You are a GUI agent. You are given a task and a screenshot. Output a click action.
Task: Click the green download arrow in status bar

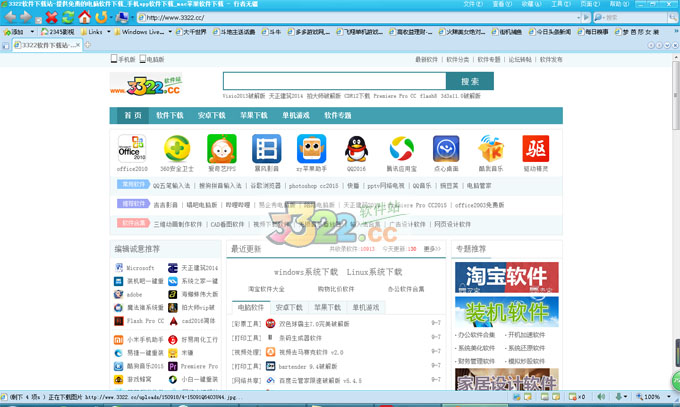(x=619, y=397)
